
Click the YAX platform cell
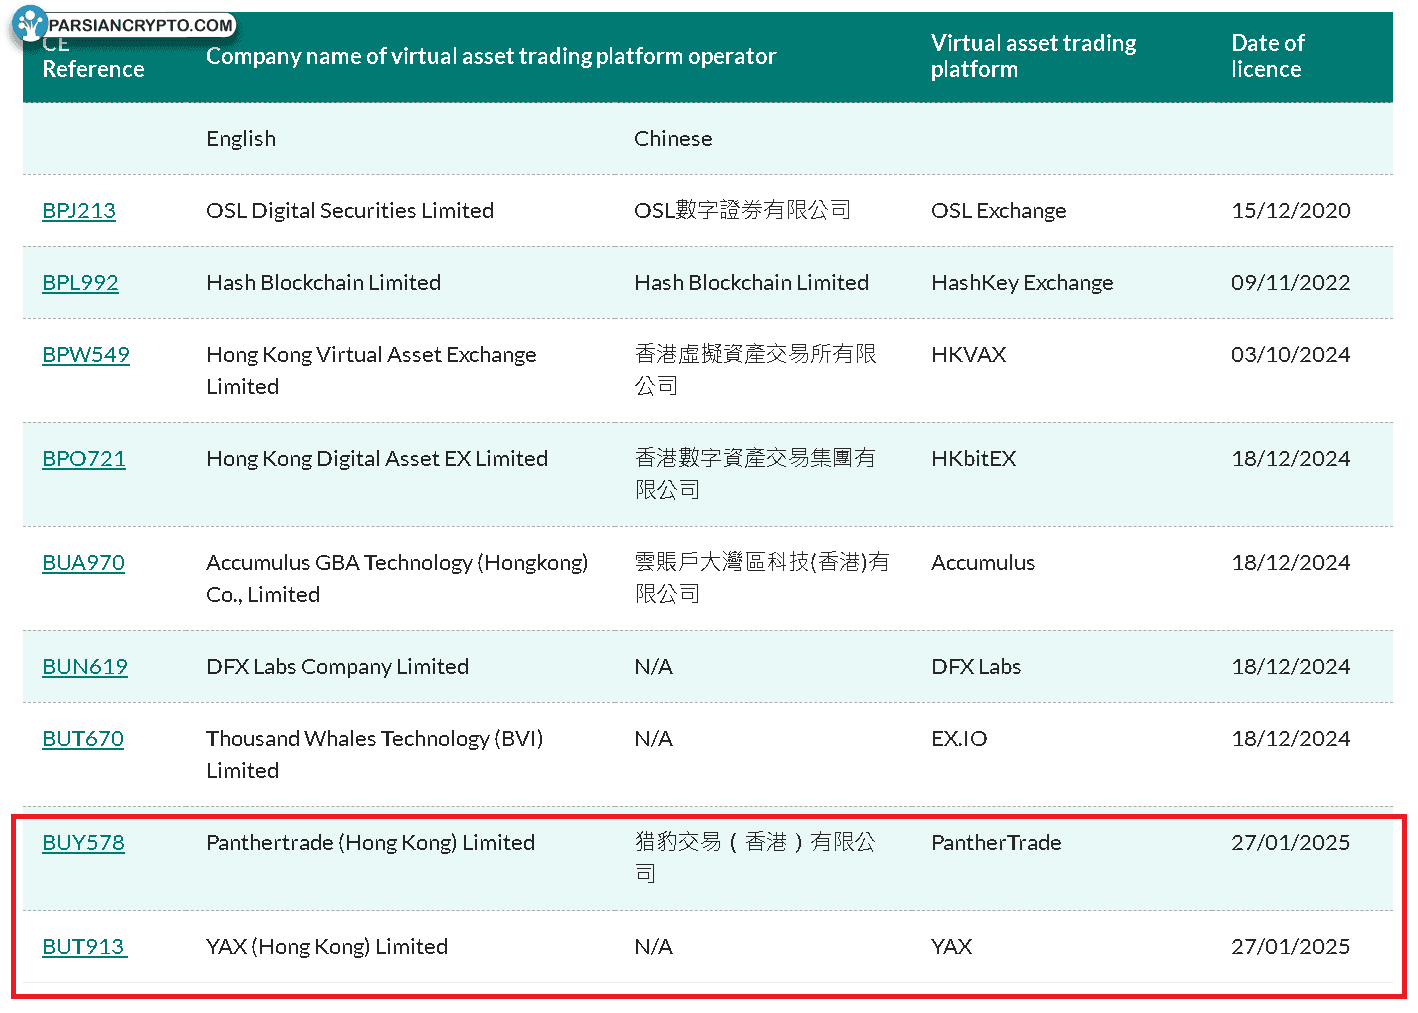pos(951,947)
